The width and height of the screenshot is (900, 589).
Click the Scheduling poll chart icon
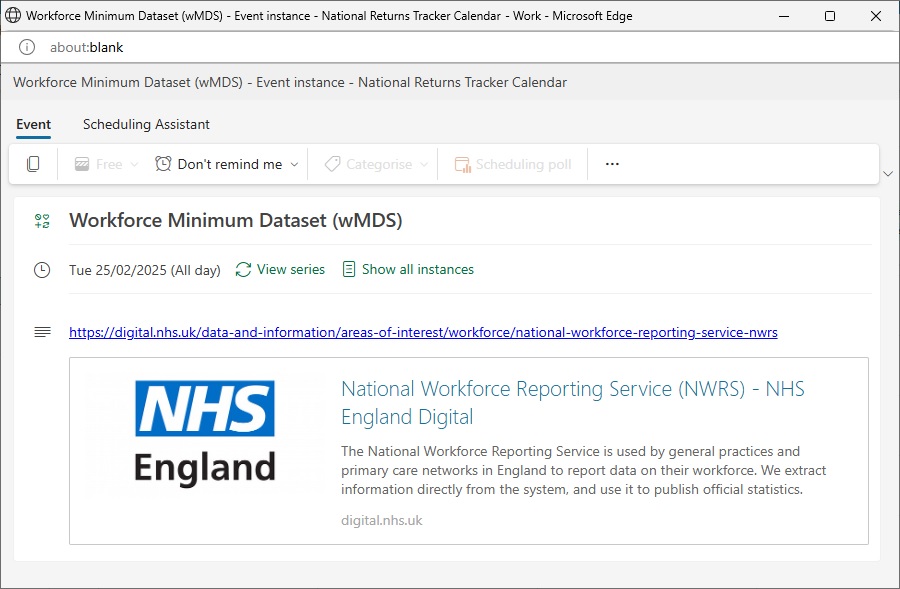pyautogui.click(x=463, y=164)
